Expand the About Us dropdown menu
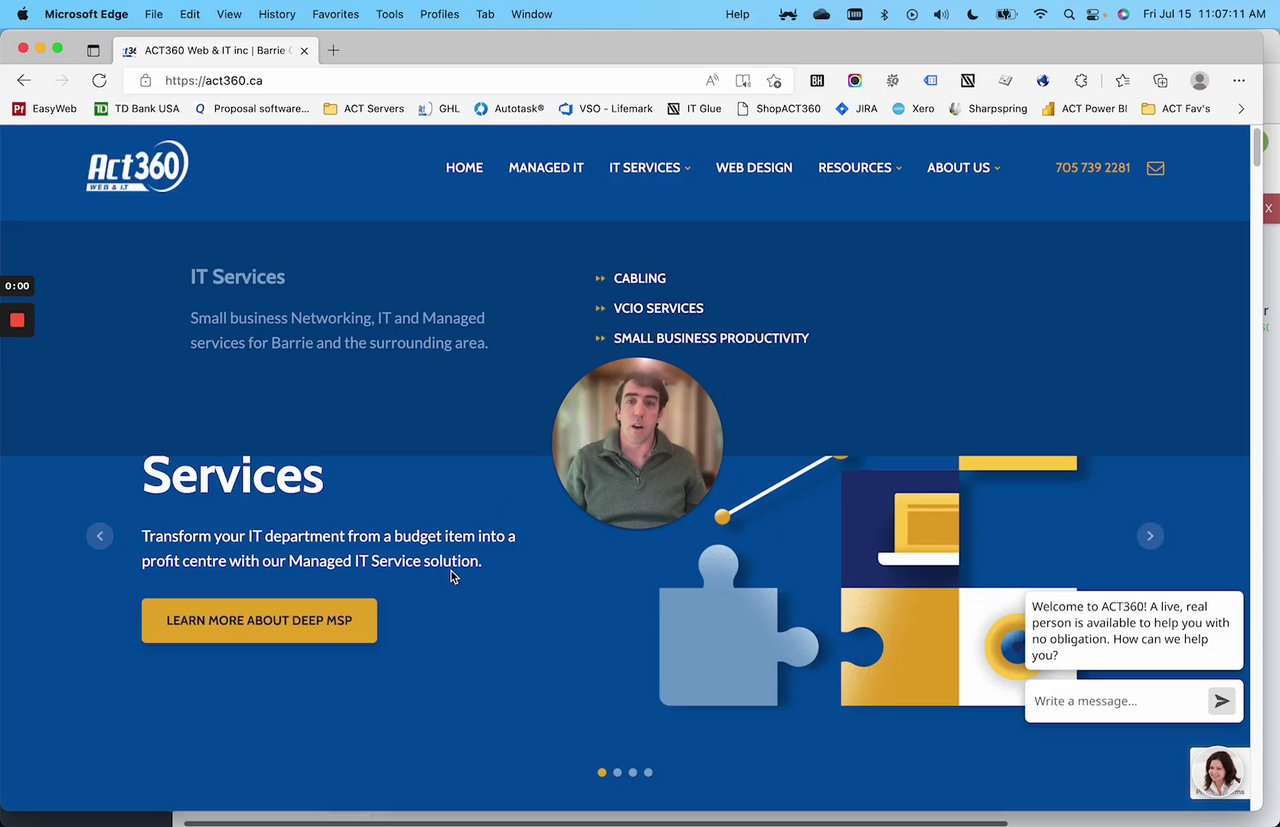The height and width of the screenshot is (827, 1280). coord(963,168)
